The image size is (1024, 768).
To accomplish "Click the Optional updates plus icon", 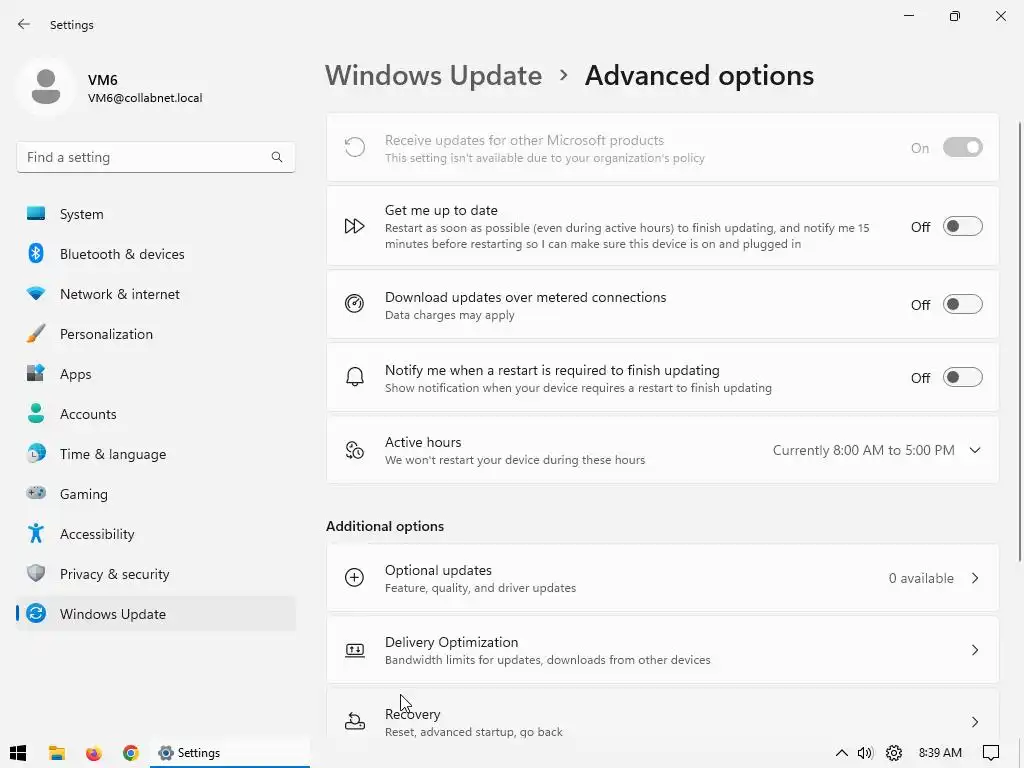I will point(355,577).
